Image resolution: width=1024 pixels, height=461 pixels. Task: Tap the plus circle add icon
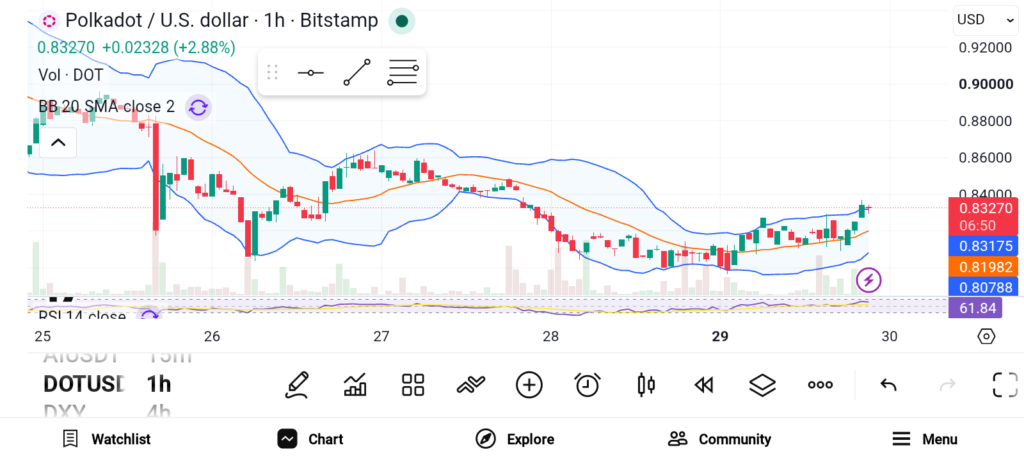529,385
